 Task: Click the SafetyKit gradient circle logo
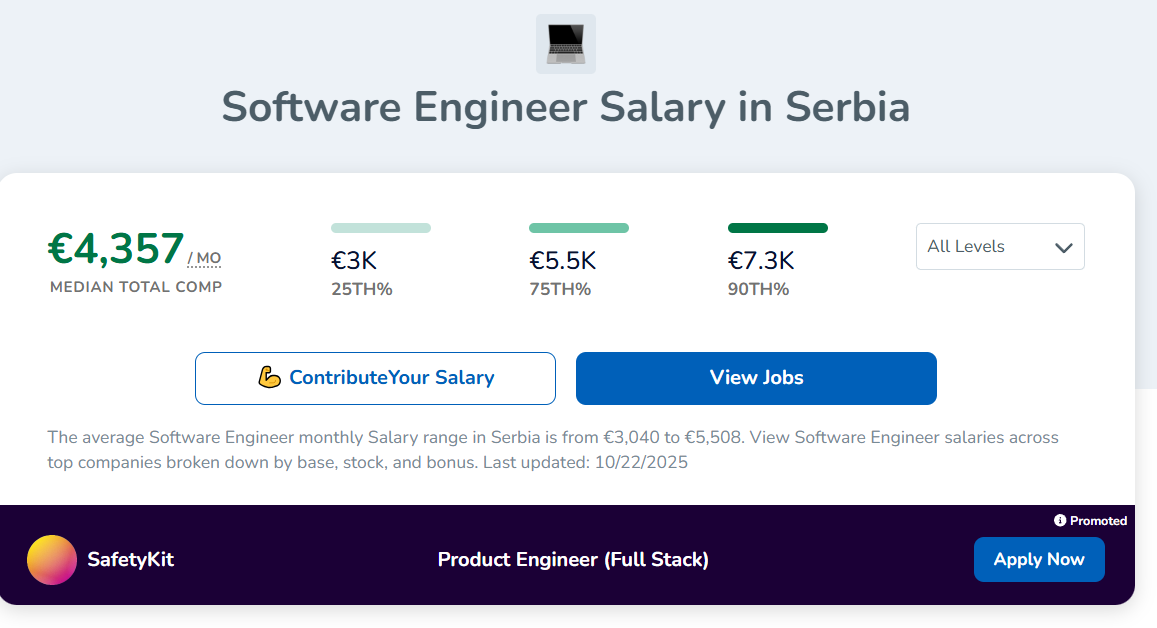coord(52,560)
